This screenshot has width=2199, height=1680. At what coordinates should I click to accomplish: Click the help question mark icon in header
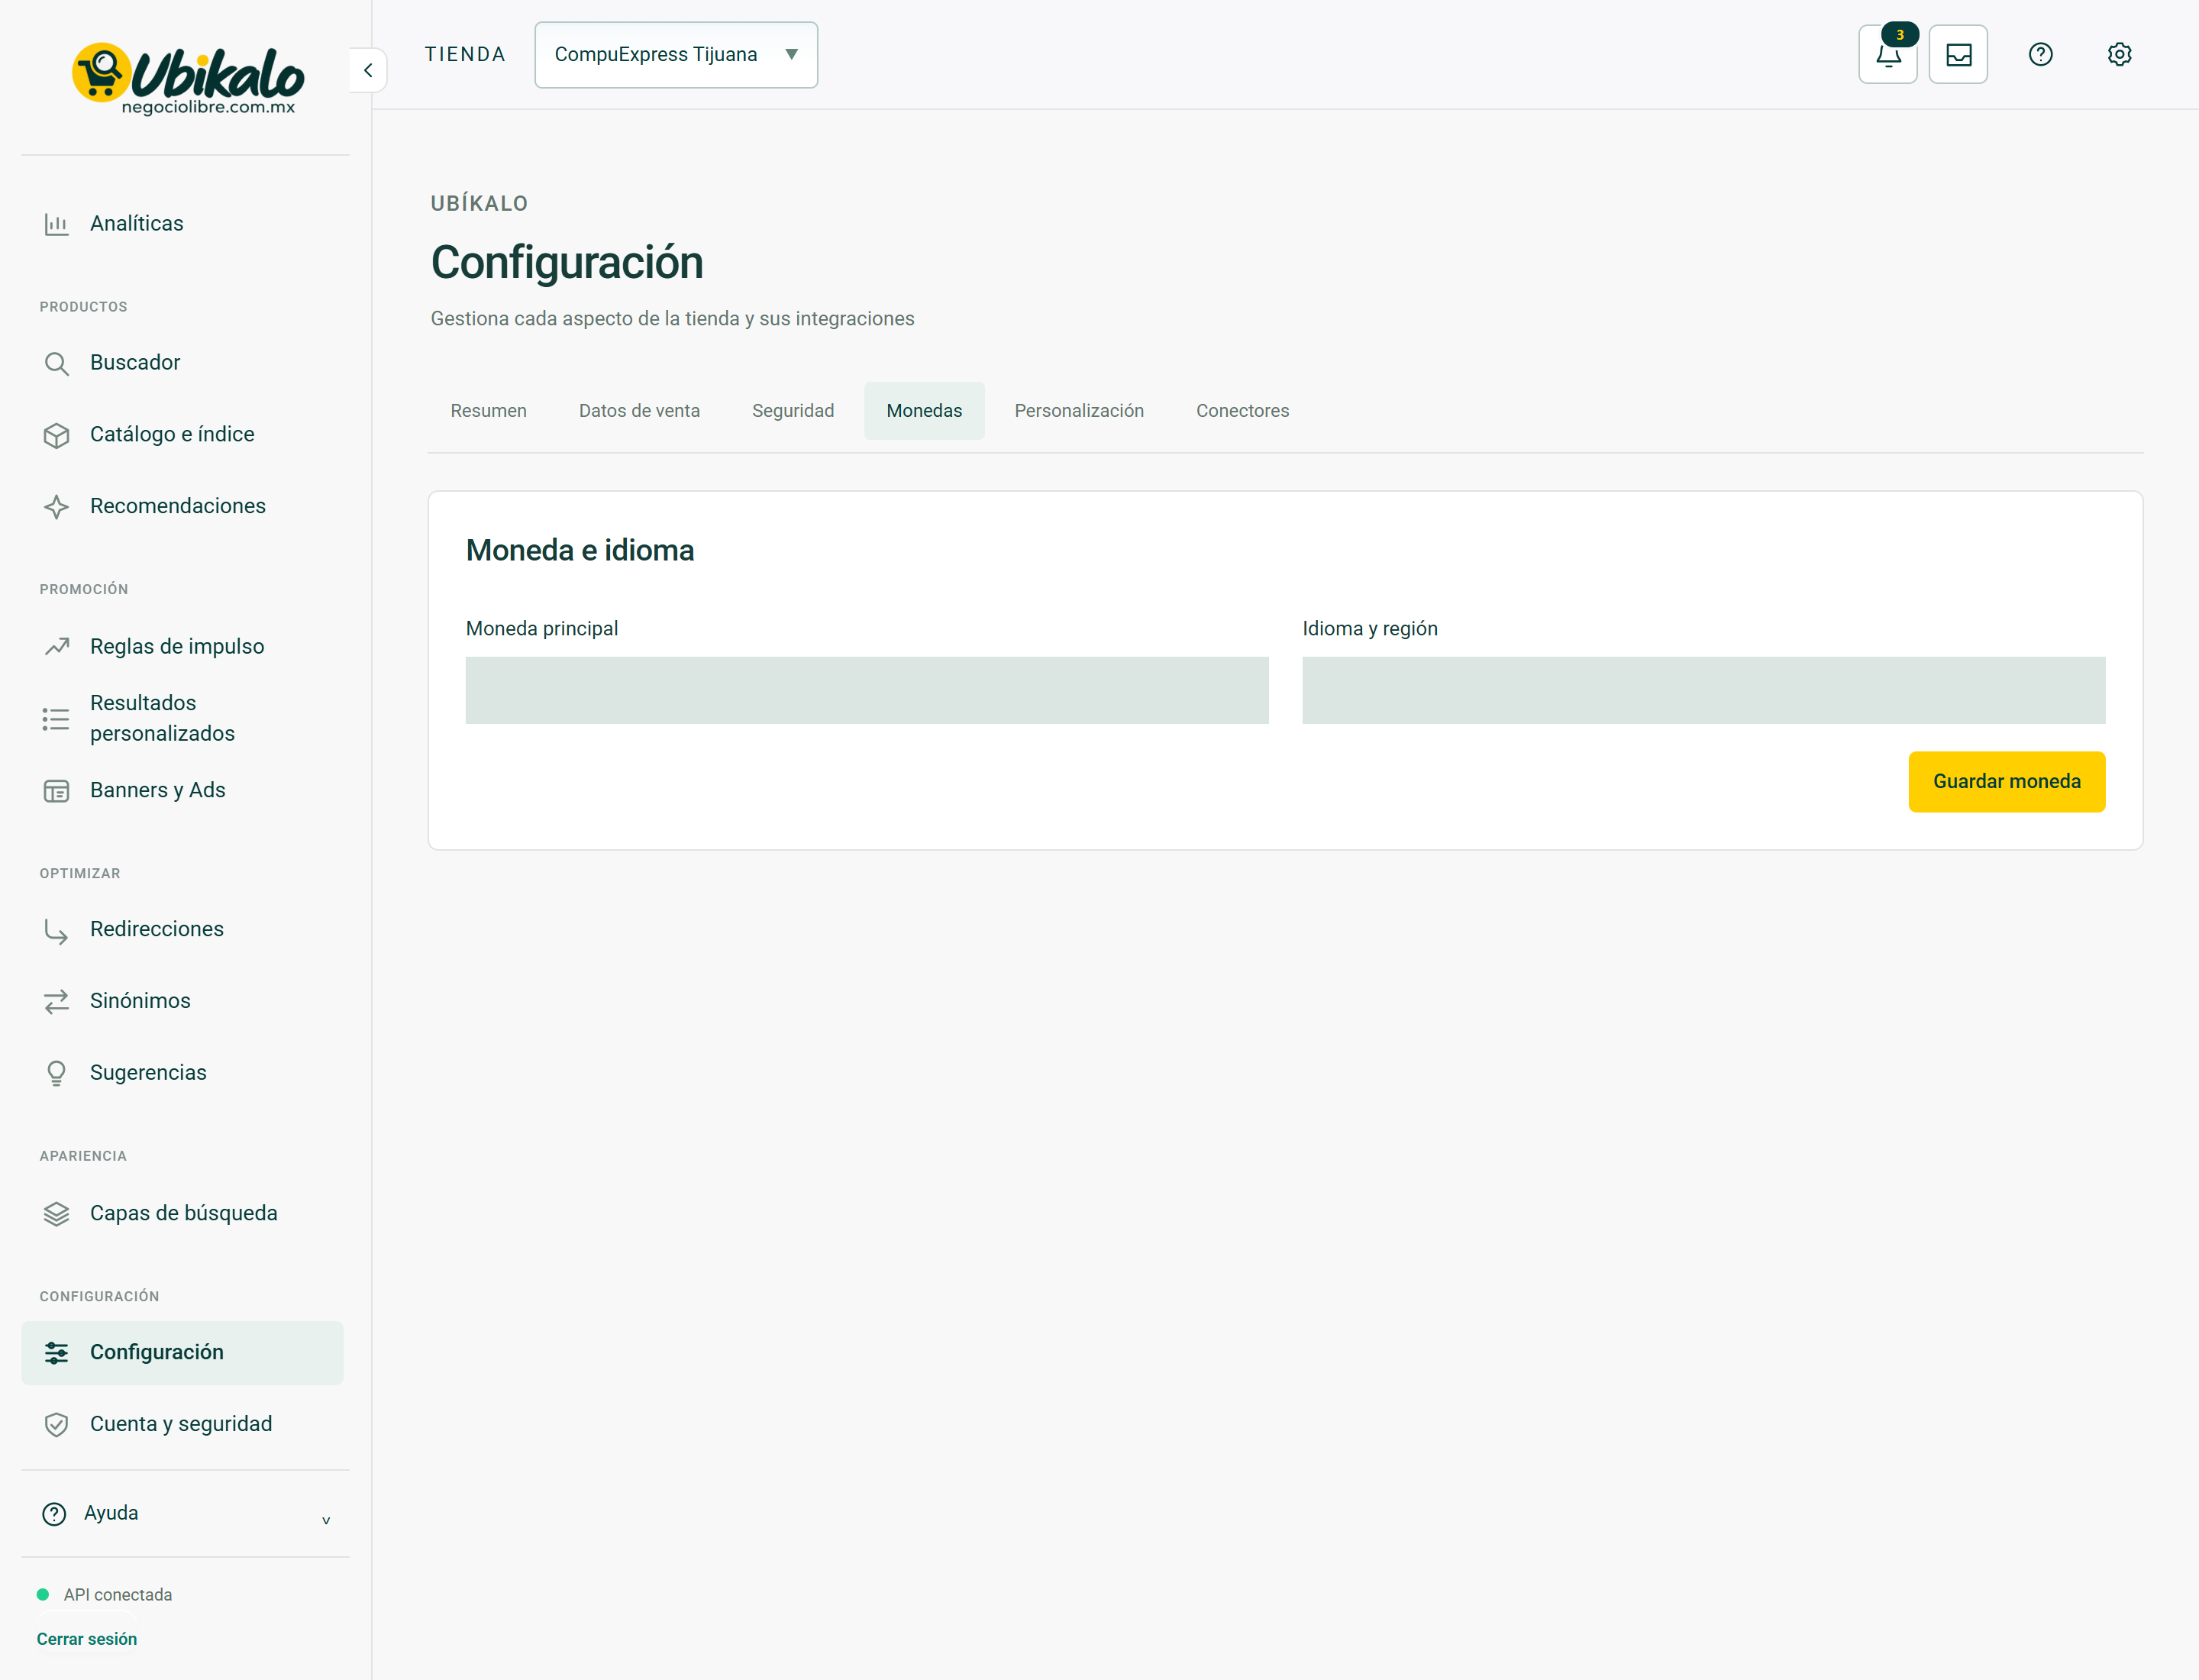point(2040,54)
